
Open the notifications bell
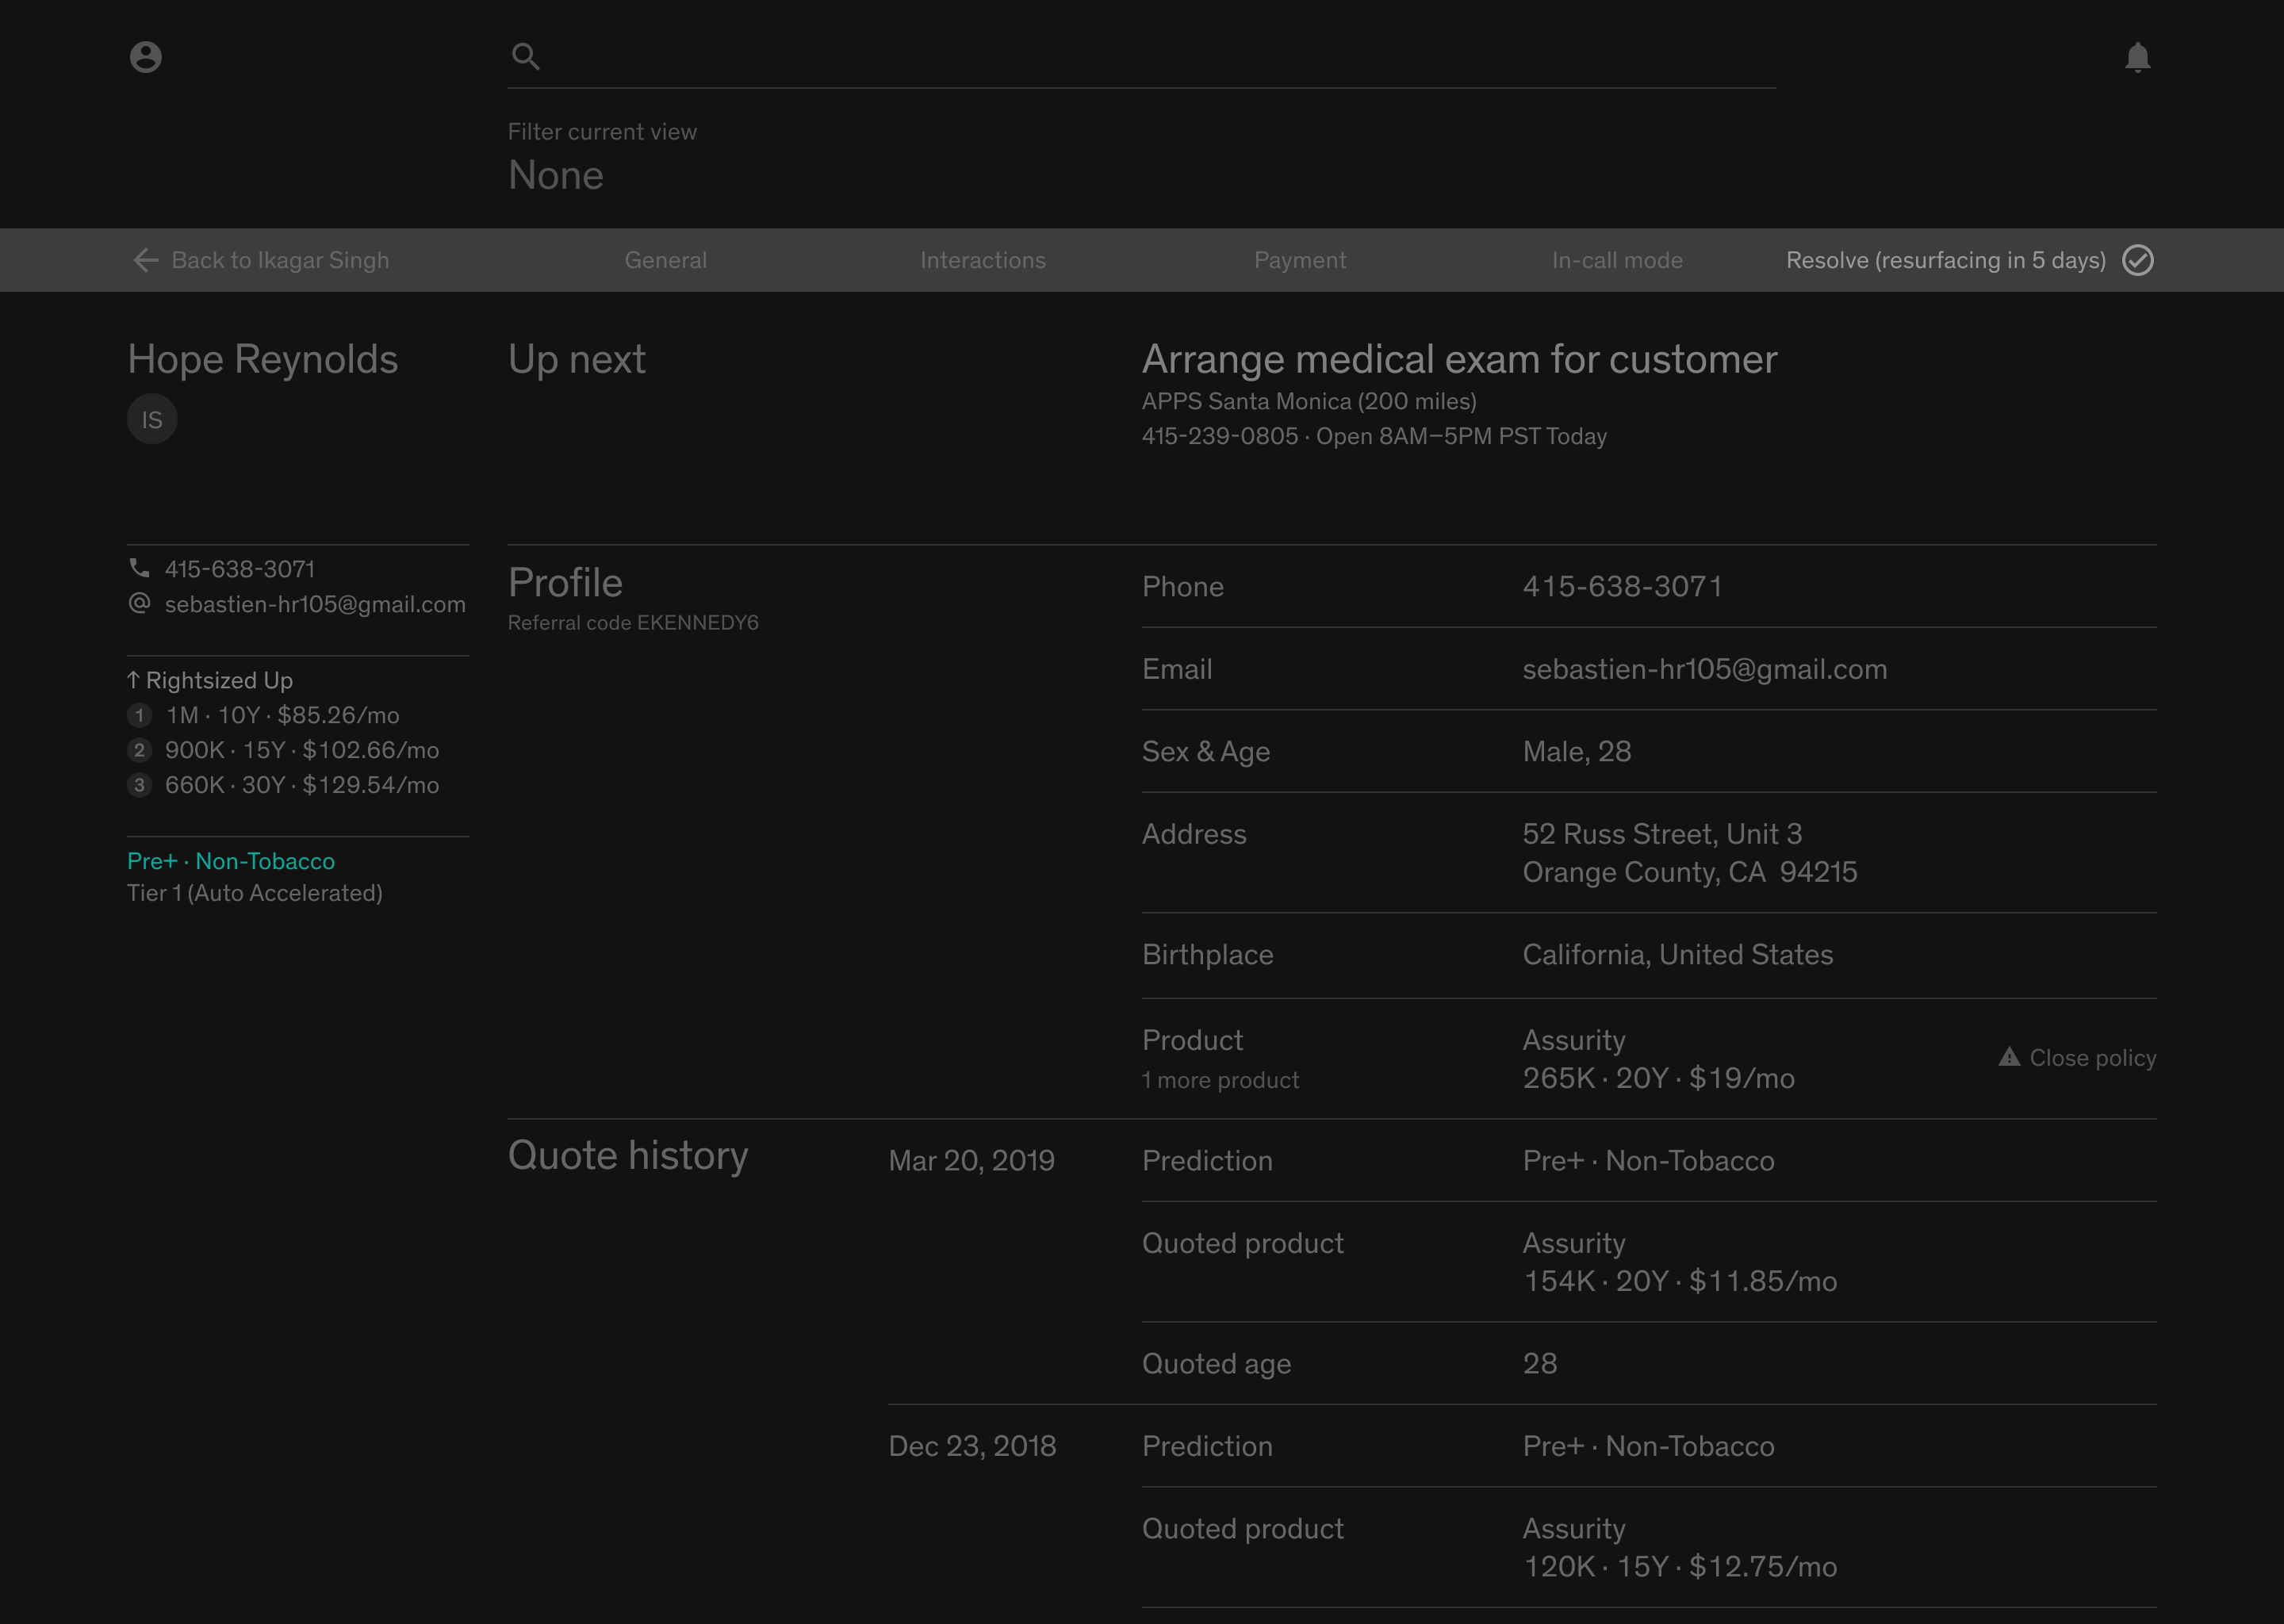(2137, 58)
